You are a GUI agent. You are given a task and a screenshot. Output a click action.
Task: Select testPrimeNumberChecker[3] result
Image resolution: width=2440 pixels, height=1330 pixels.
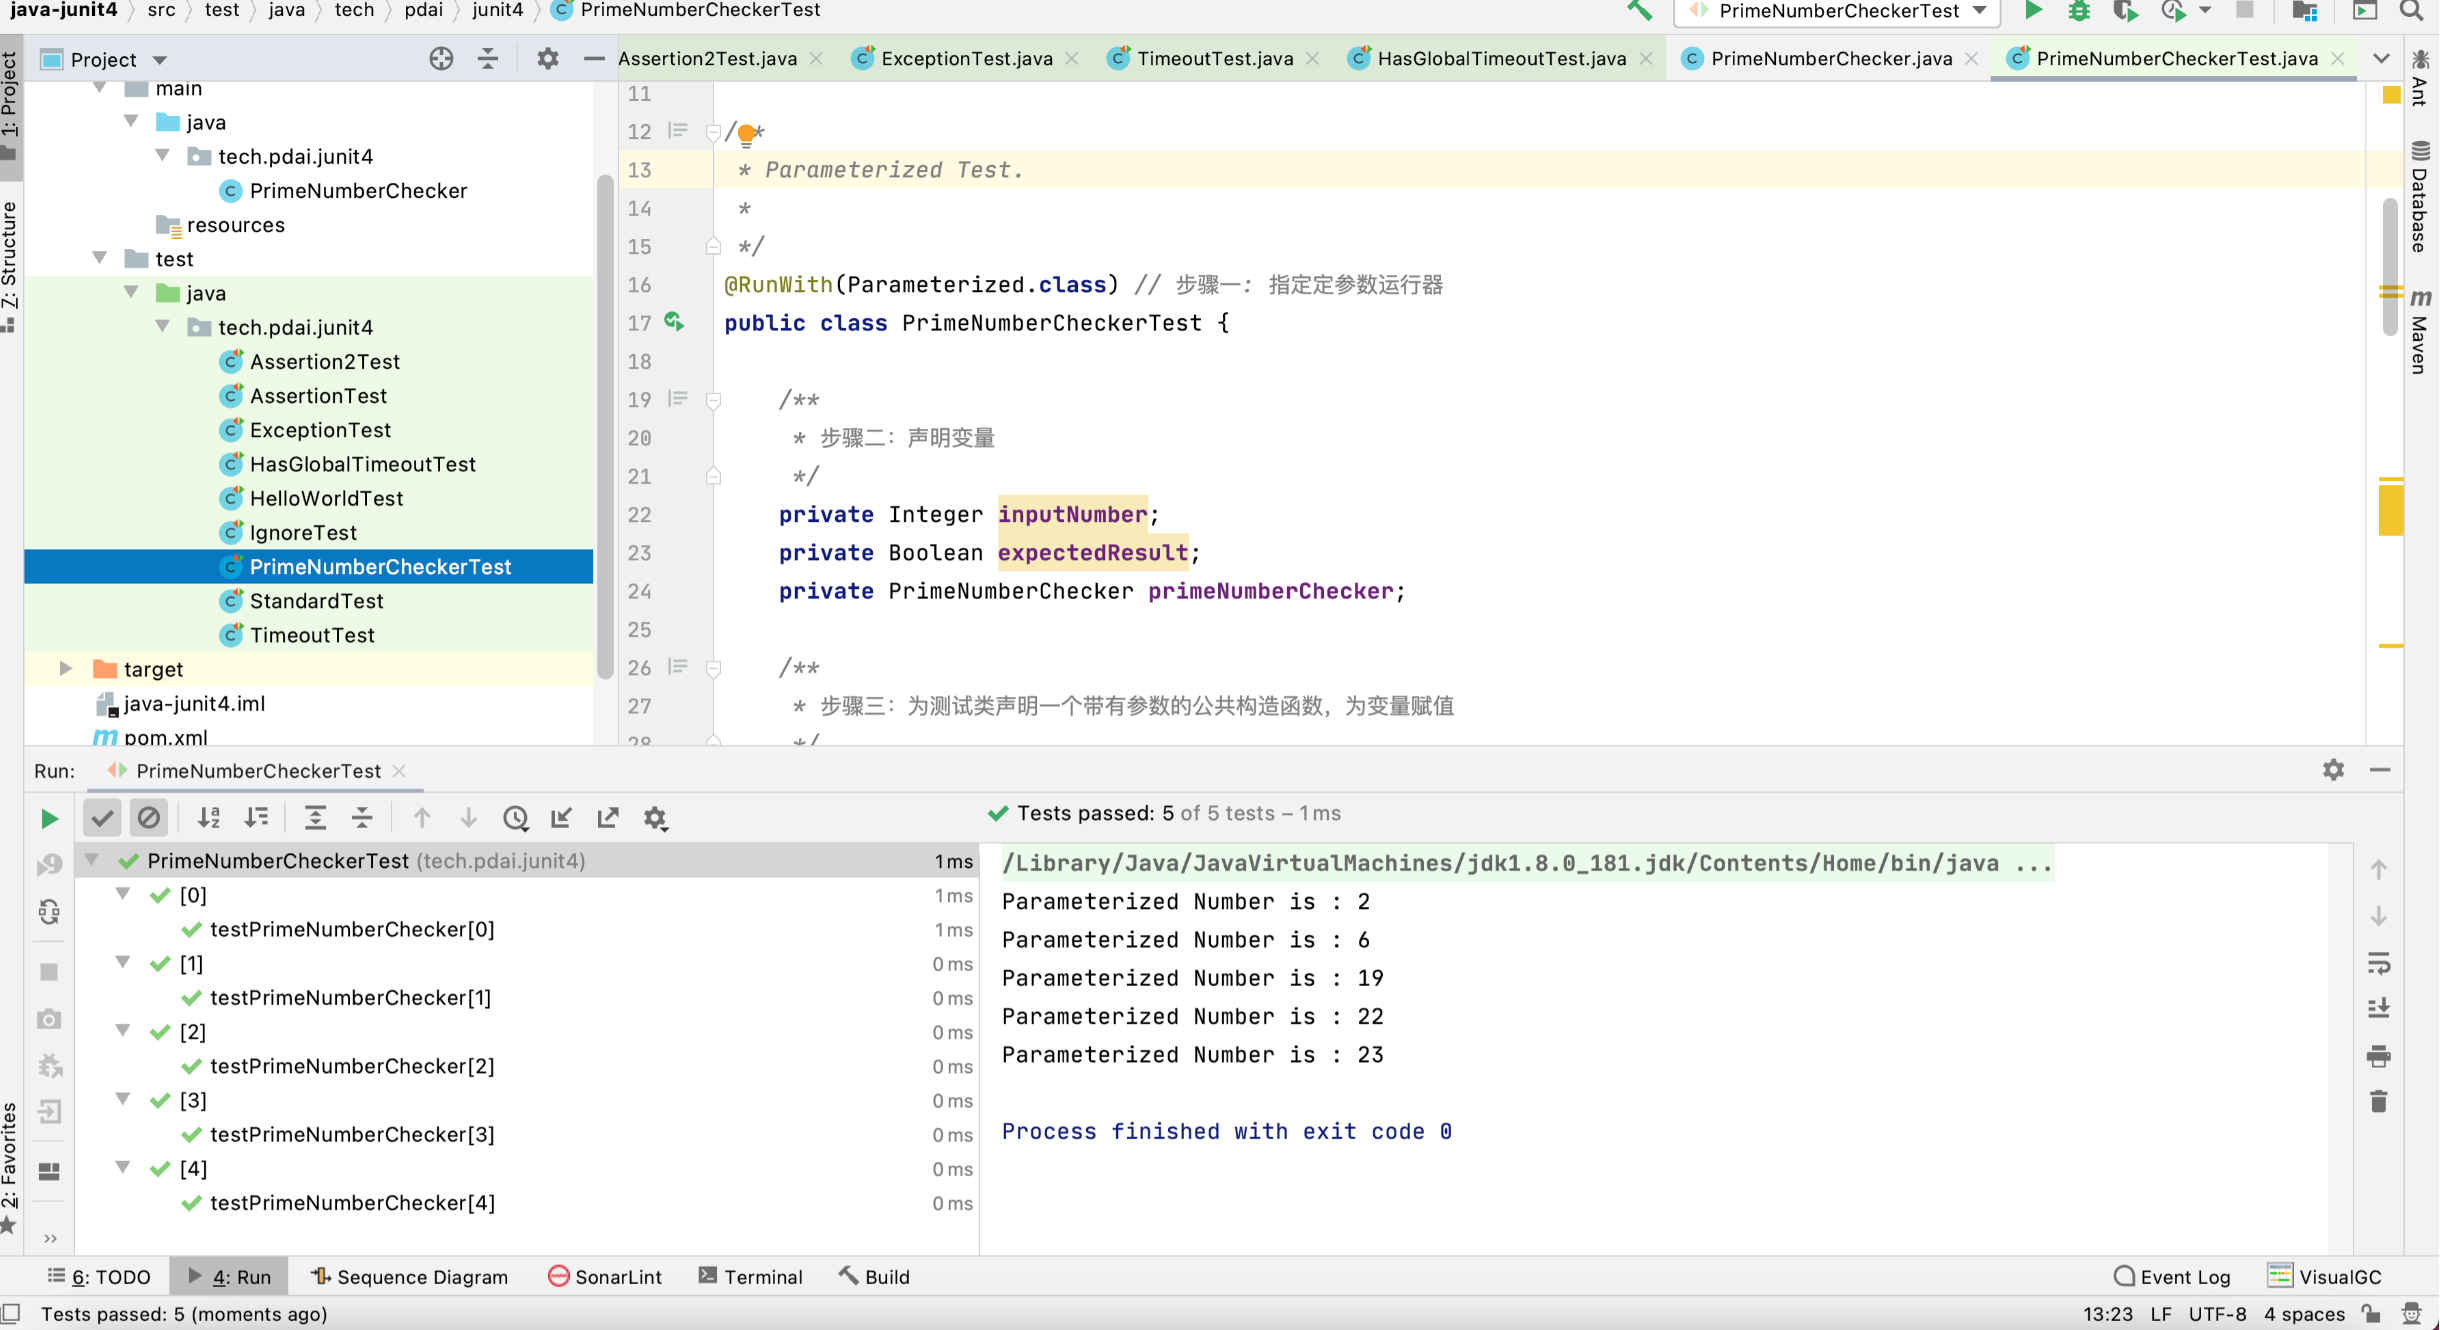(x=352, y=1134)
